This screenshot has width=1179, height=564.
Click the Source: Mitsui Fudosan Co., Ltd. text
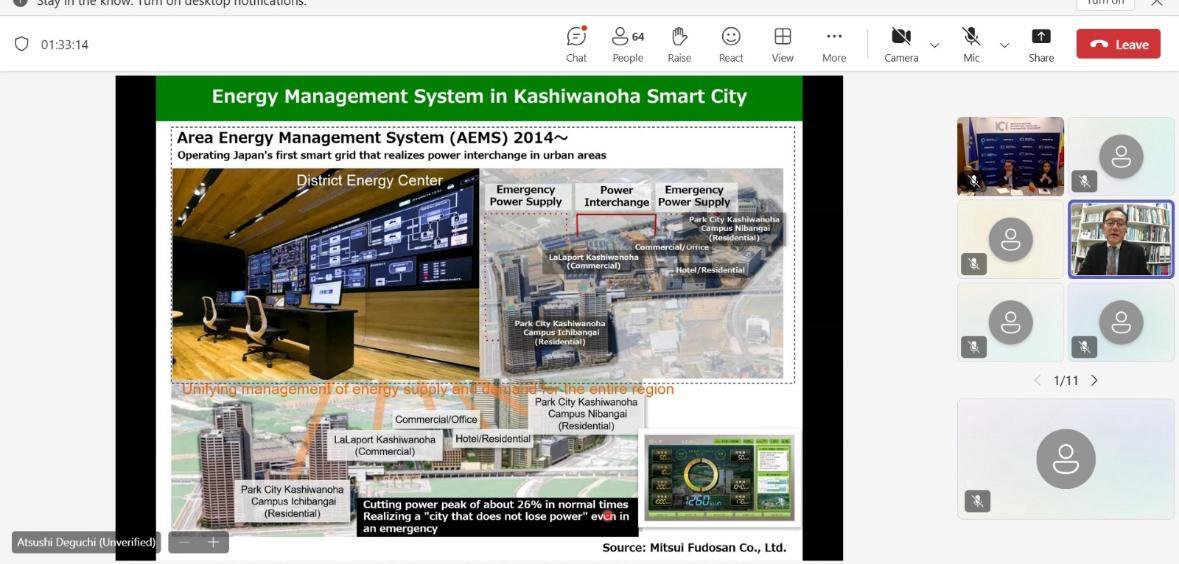pyautogui.click(x=694, y=547)
